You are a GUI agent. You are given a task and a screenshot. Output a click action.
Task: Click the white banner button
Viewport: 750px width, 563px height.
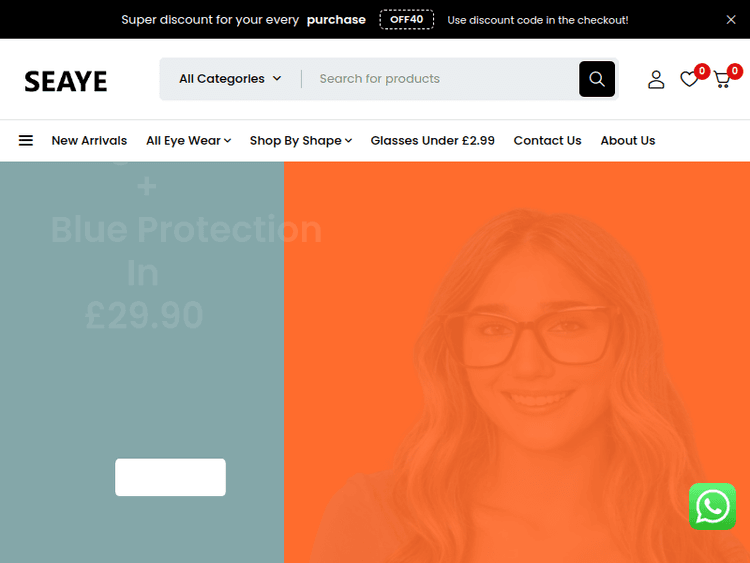click(x=170, y=477)
